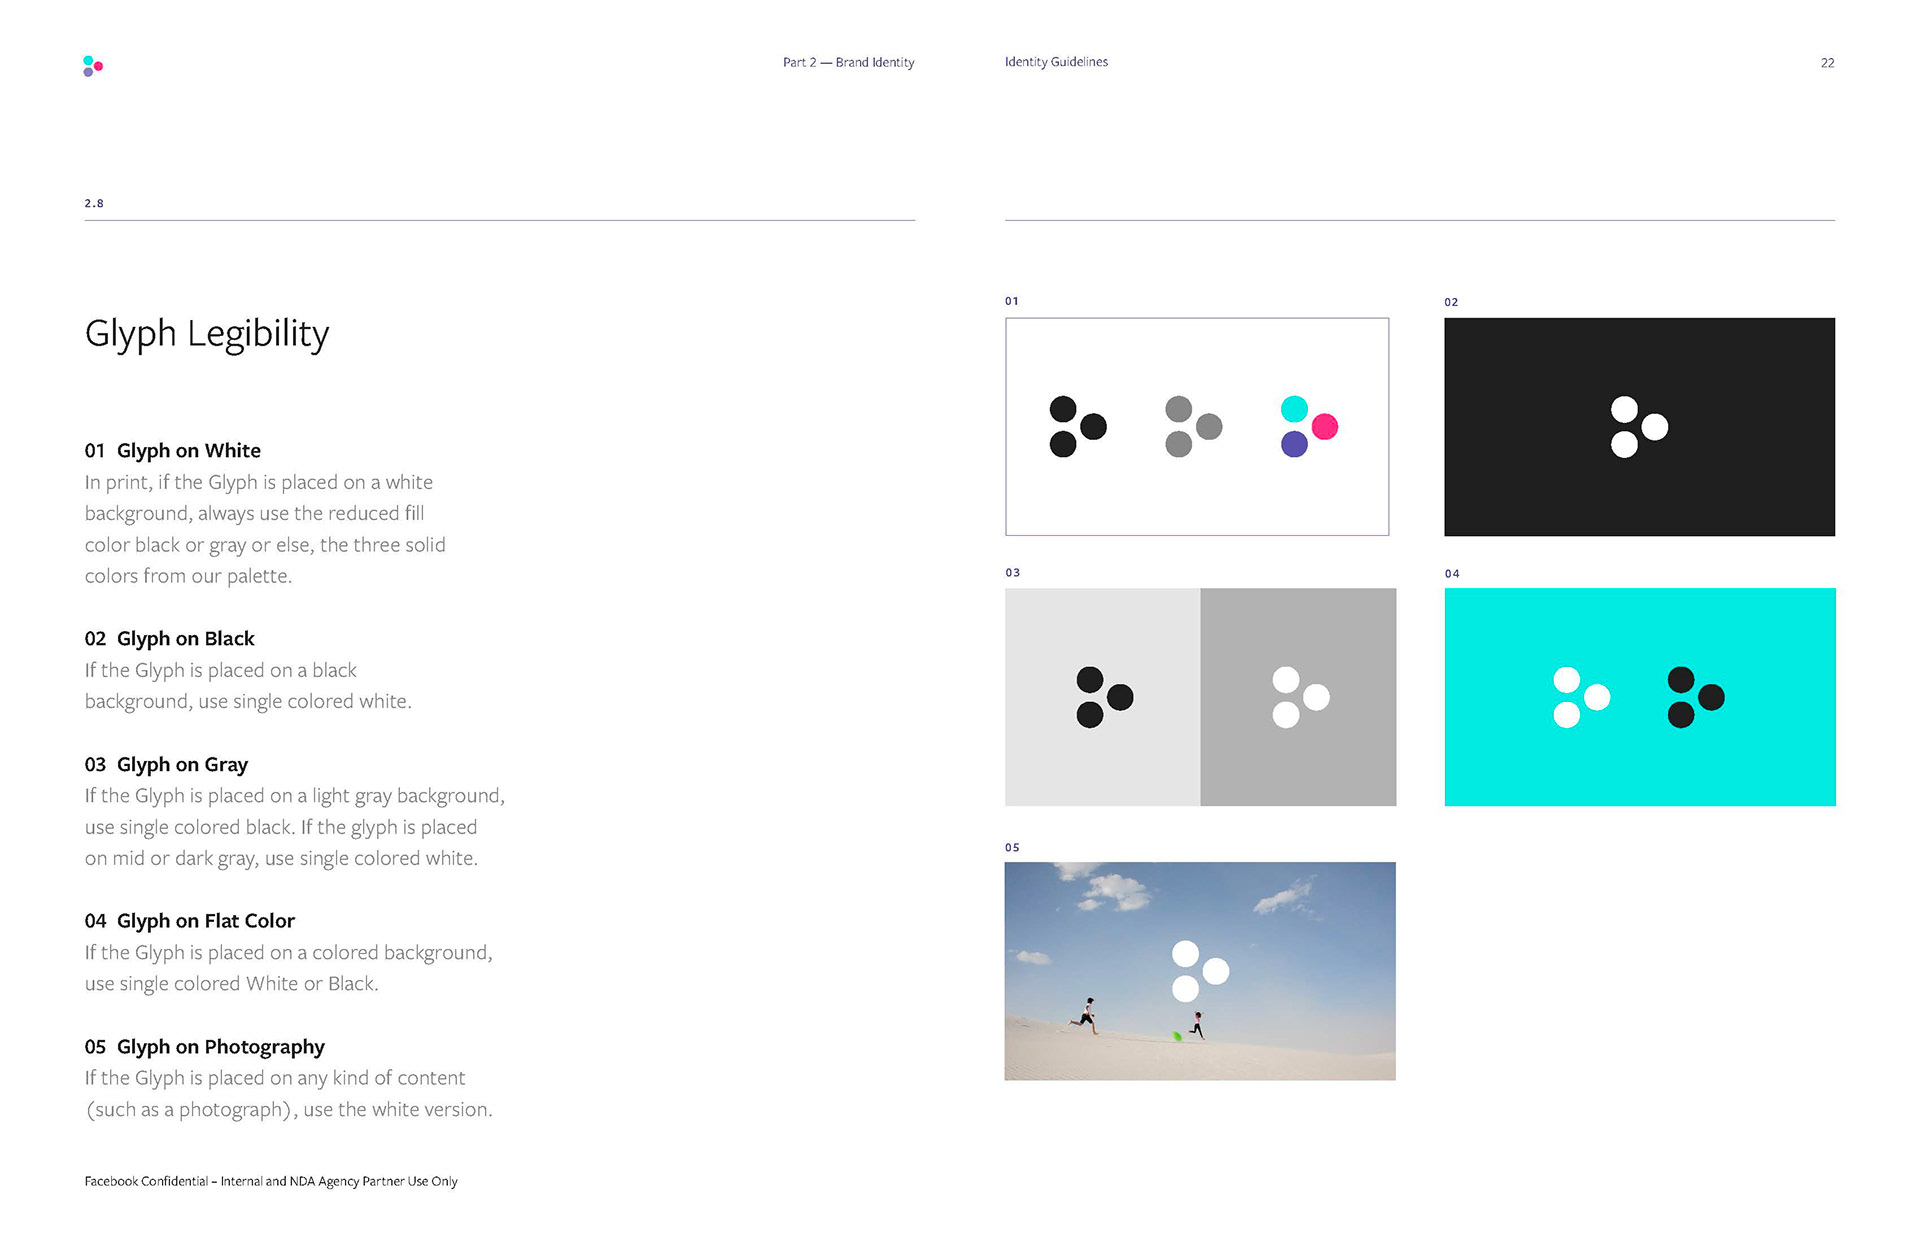Click text 'If the Glyph is placed on a colored background,'
This screenshot has width=1920, height=1242.
289,953
